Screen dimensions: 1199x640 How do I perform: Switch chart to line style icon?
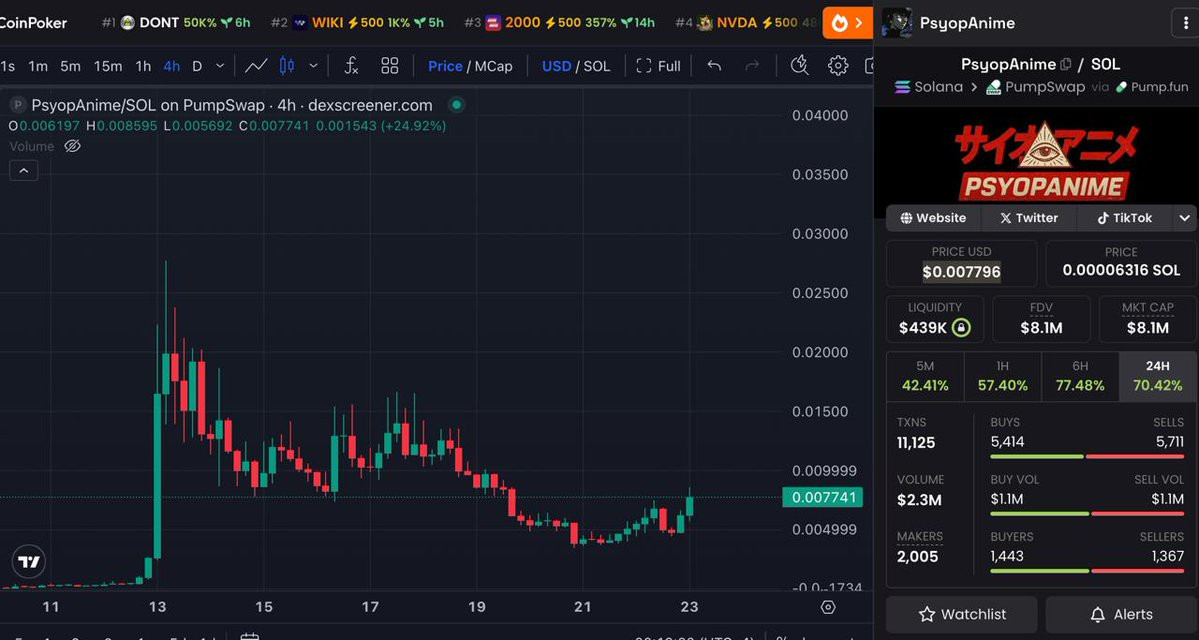256,66
